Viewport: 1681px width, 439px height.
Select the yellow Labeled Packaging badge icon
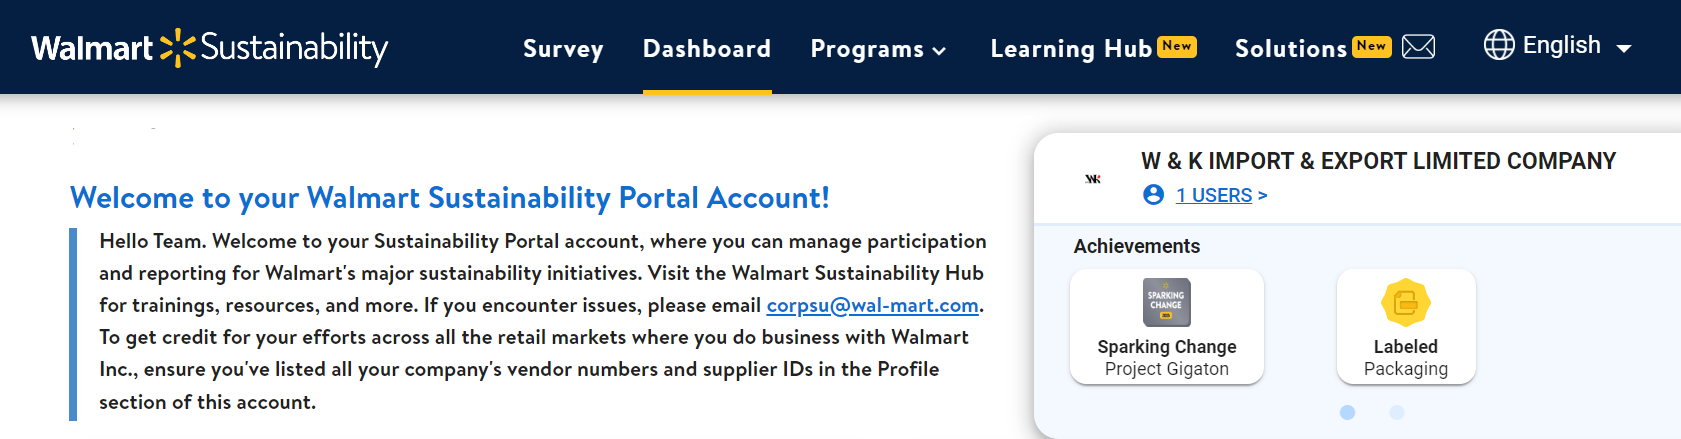(x=1405, y=302)
